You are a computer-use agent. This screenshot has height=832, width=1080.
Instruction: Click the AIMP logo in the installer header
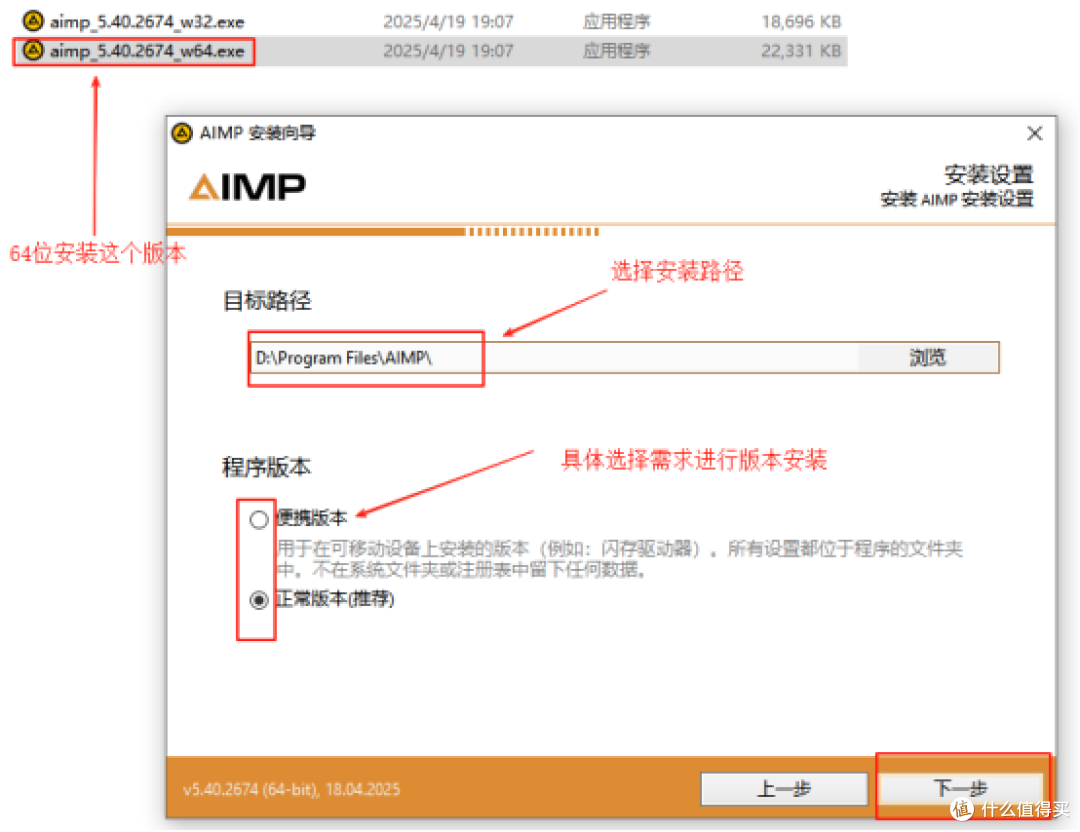pos(247,187)
